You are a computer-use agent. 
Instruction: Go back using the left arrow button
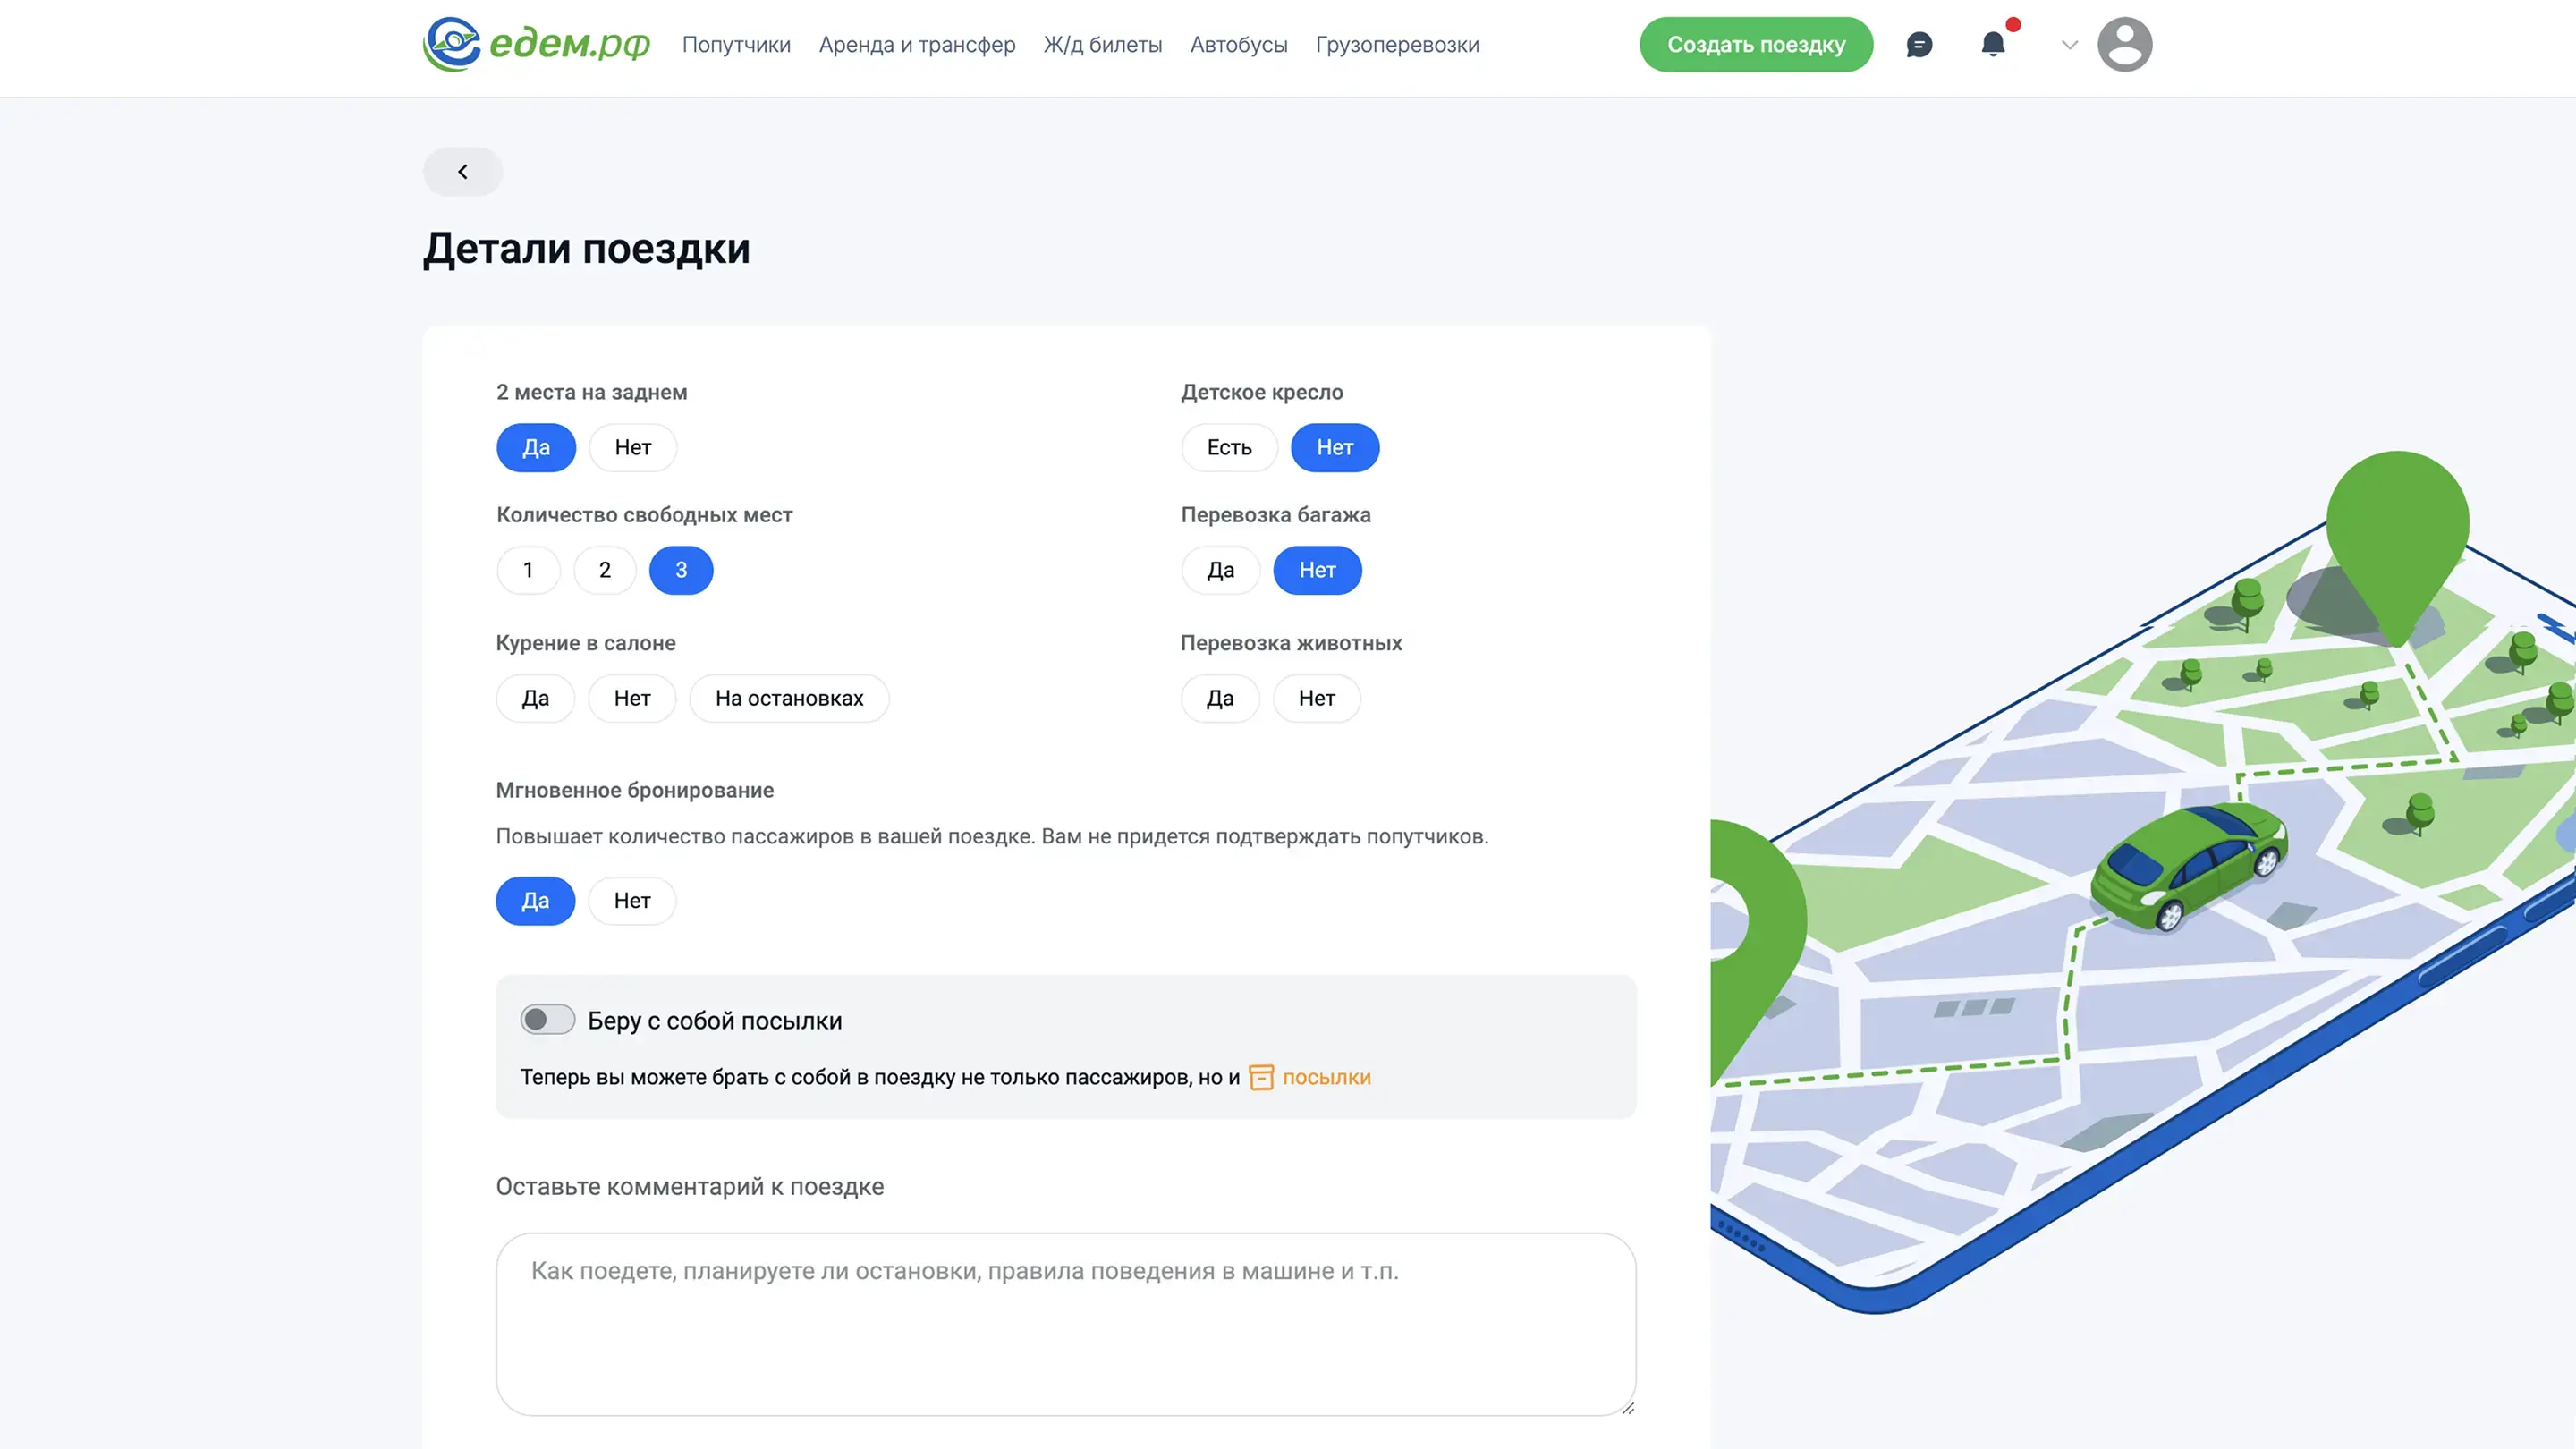(463, 172)
